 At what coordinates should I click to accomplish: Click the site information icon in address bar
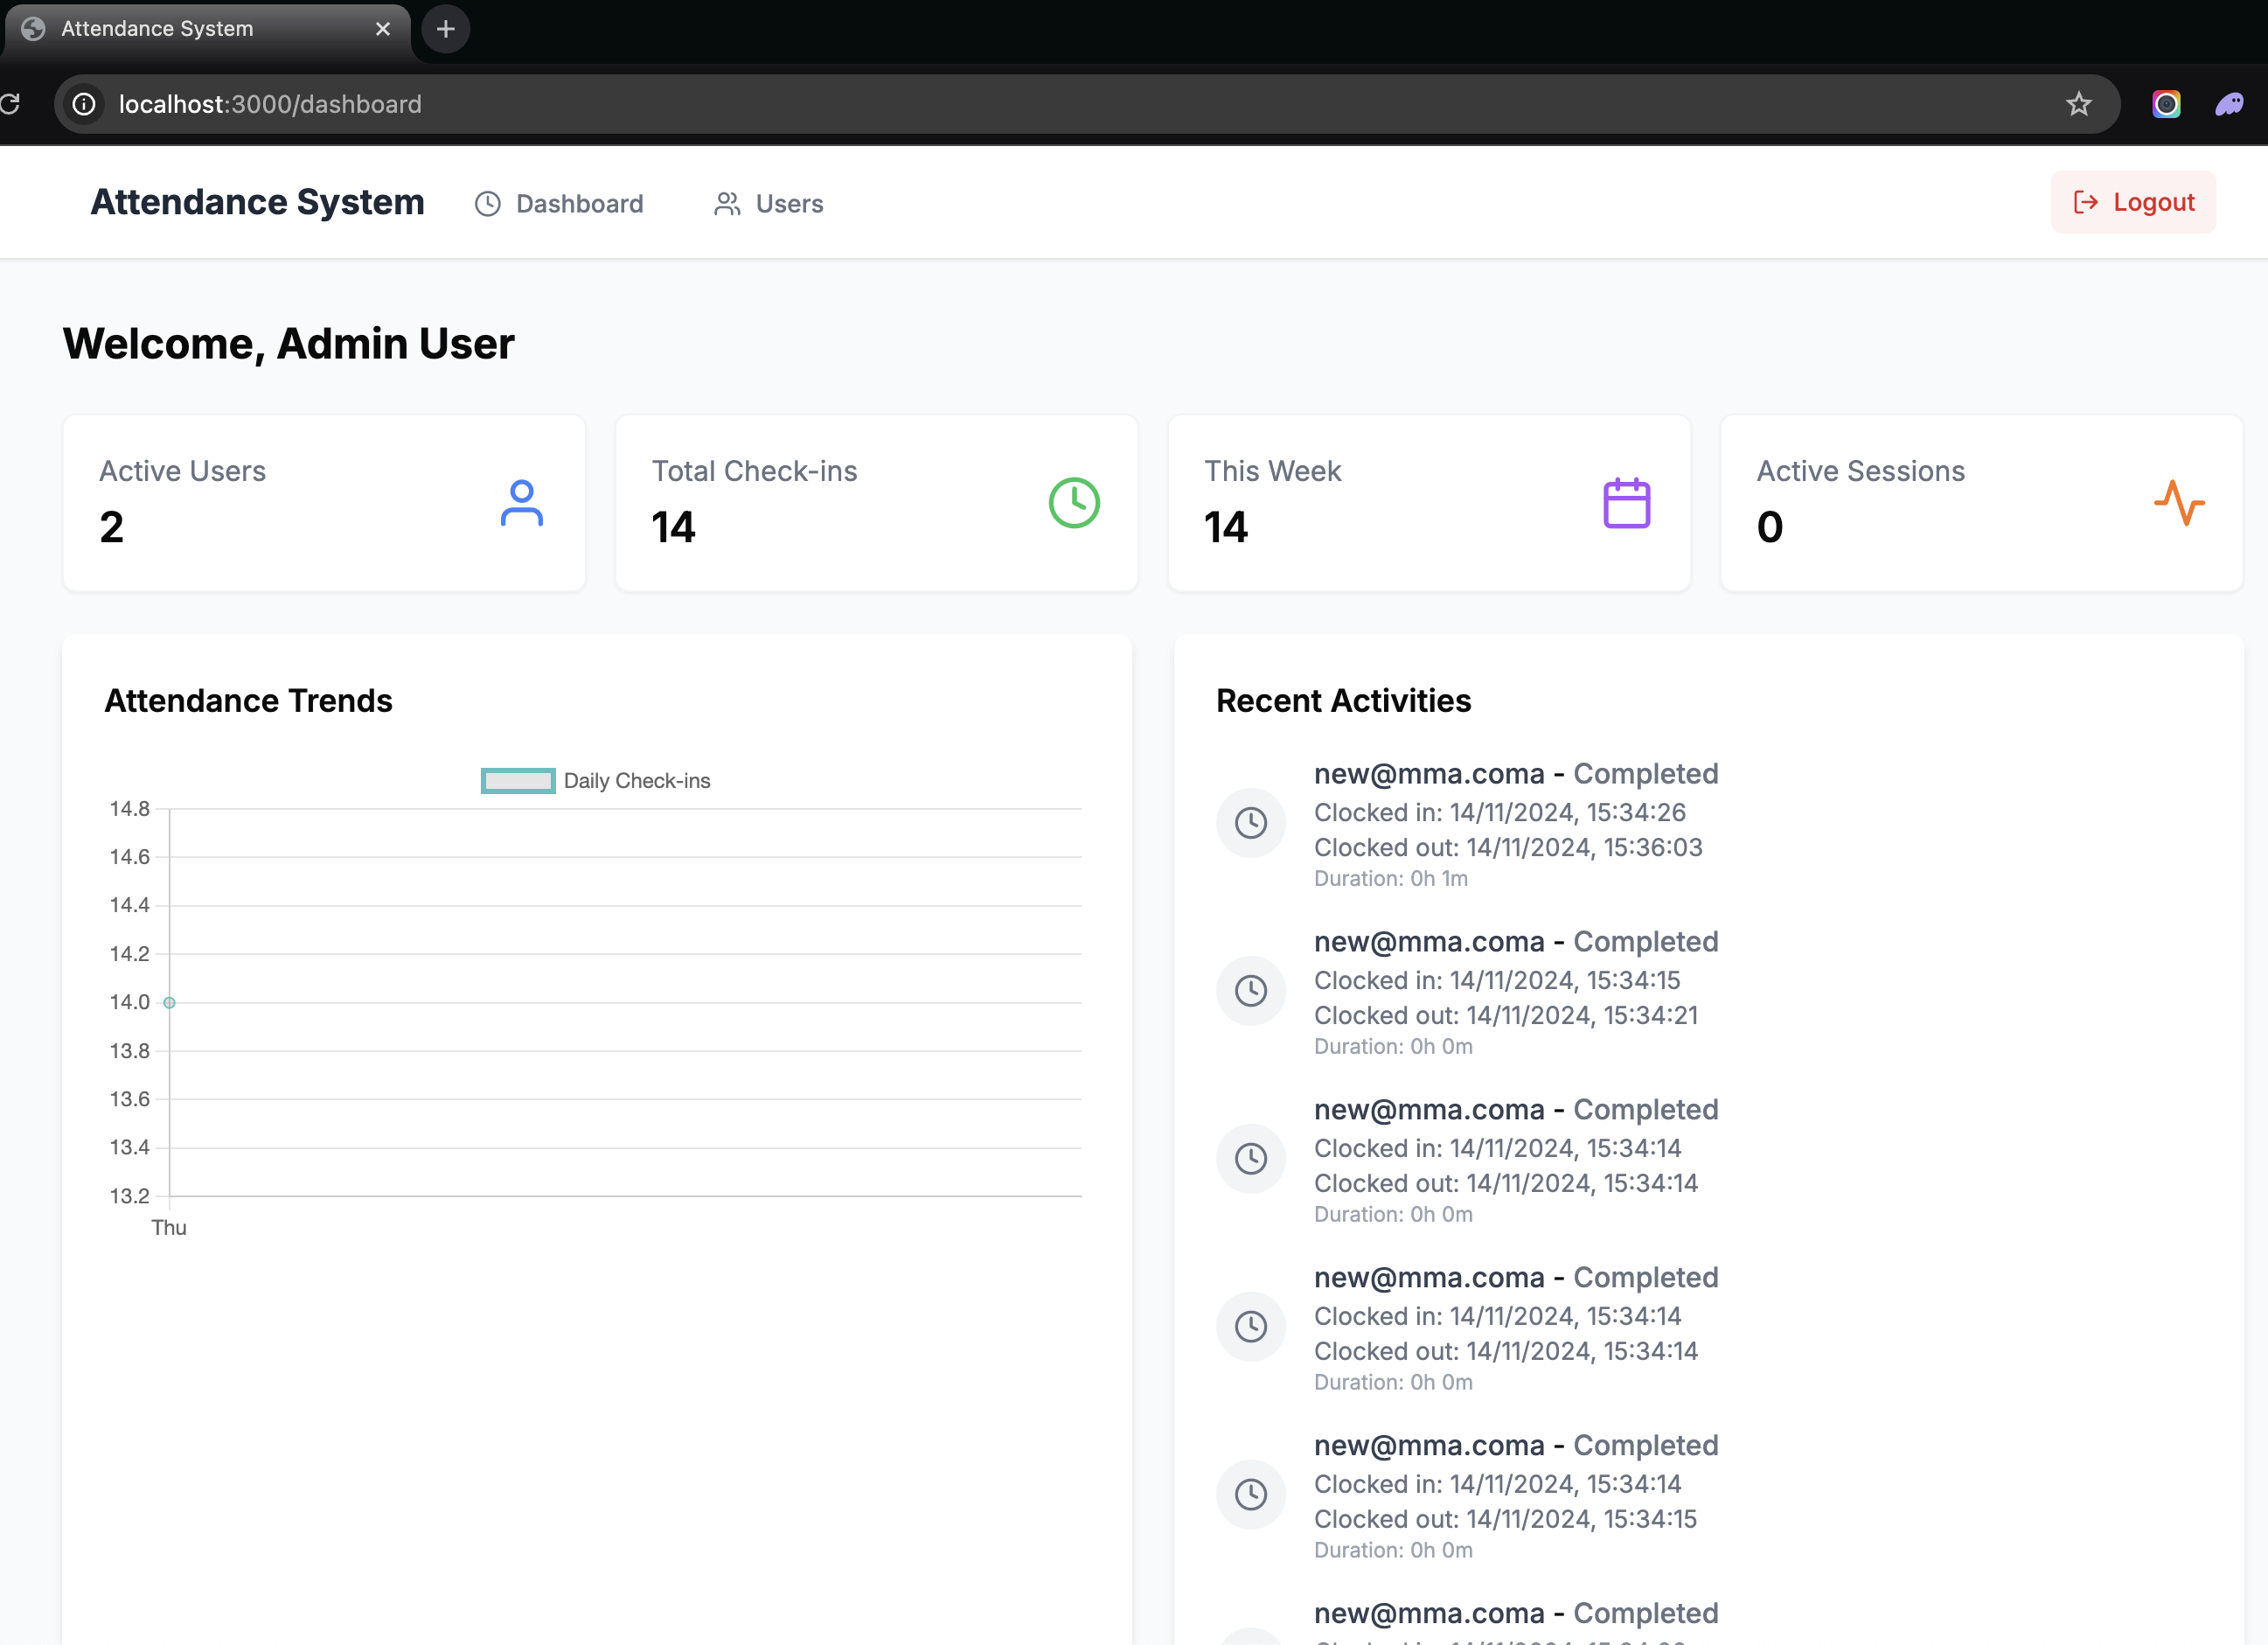pyautogui.click(x=84, y=104)
